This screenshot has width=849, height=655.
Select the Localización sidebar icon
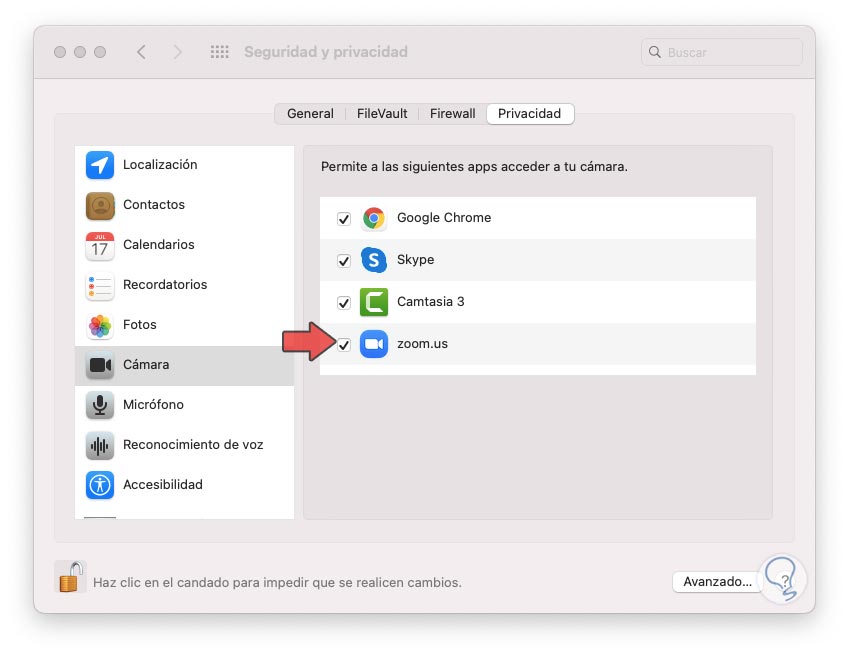pyautogui.click(x=99, y=164)
